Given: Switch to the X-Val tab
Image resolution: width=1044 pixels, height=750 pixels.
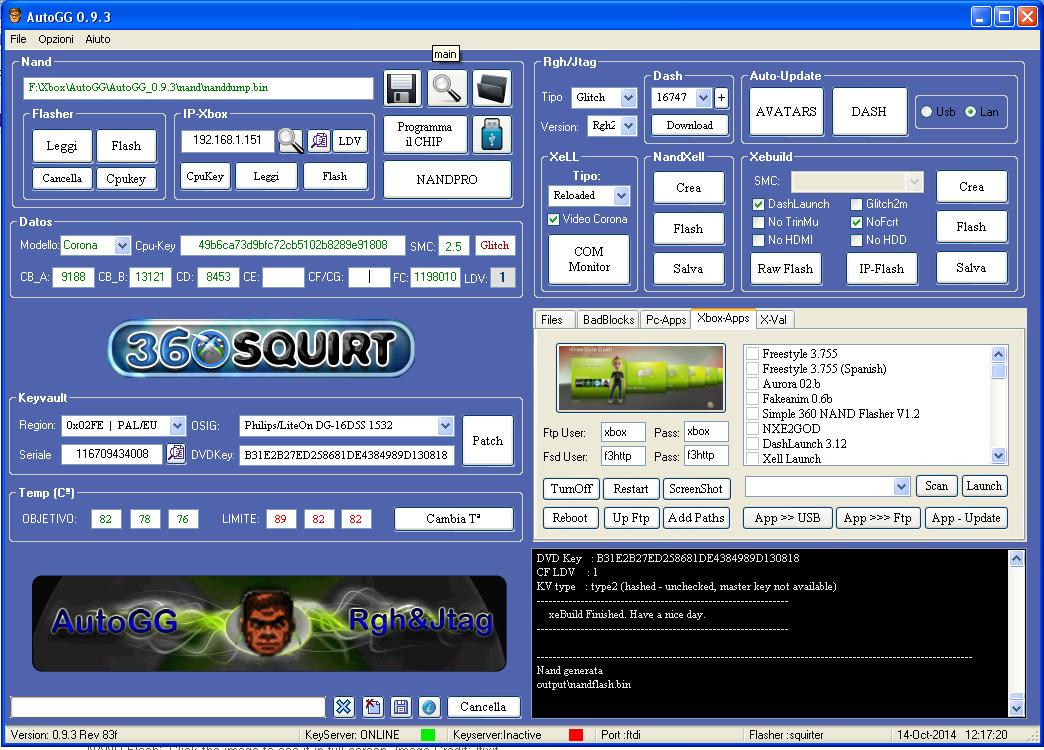Looking at the screenshot, I should click(774, 320).
